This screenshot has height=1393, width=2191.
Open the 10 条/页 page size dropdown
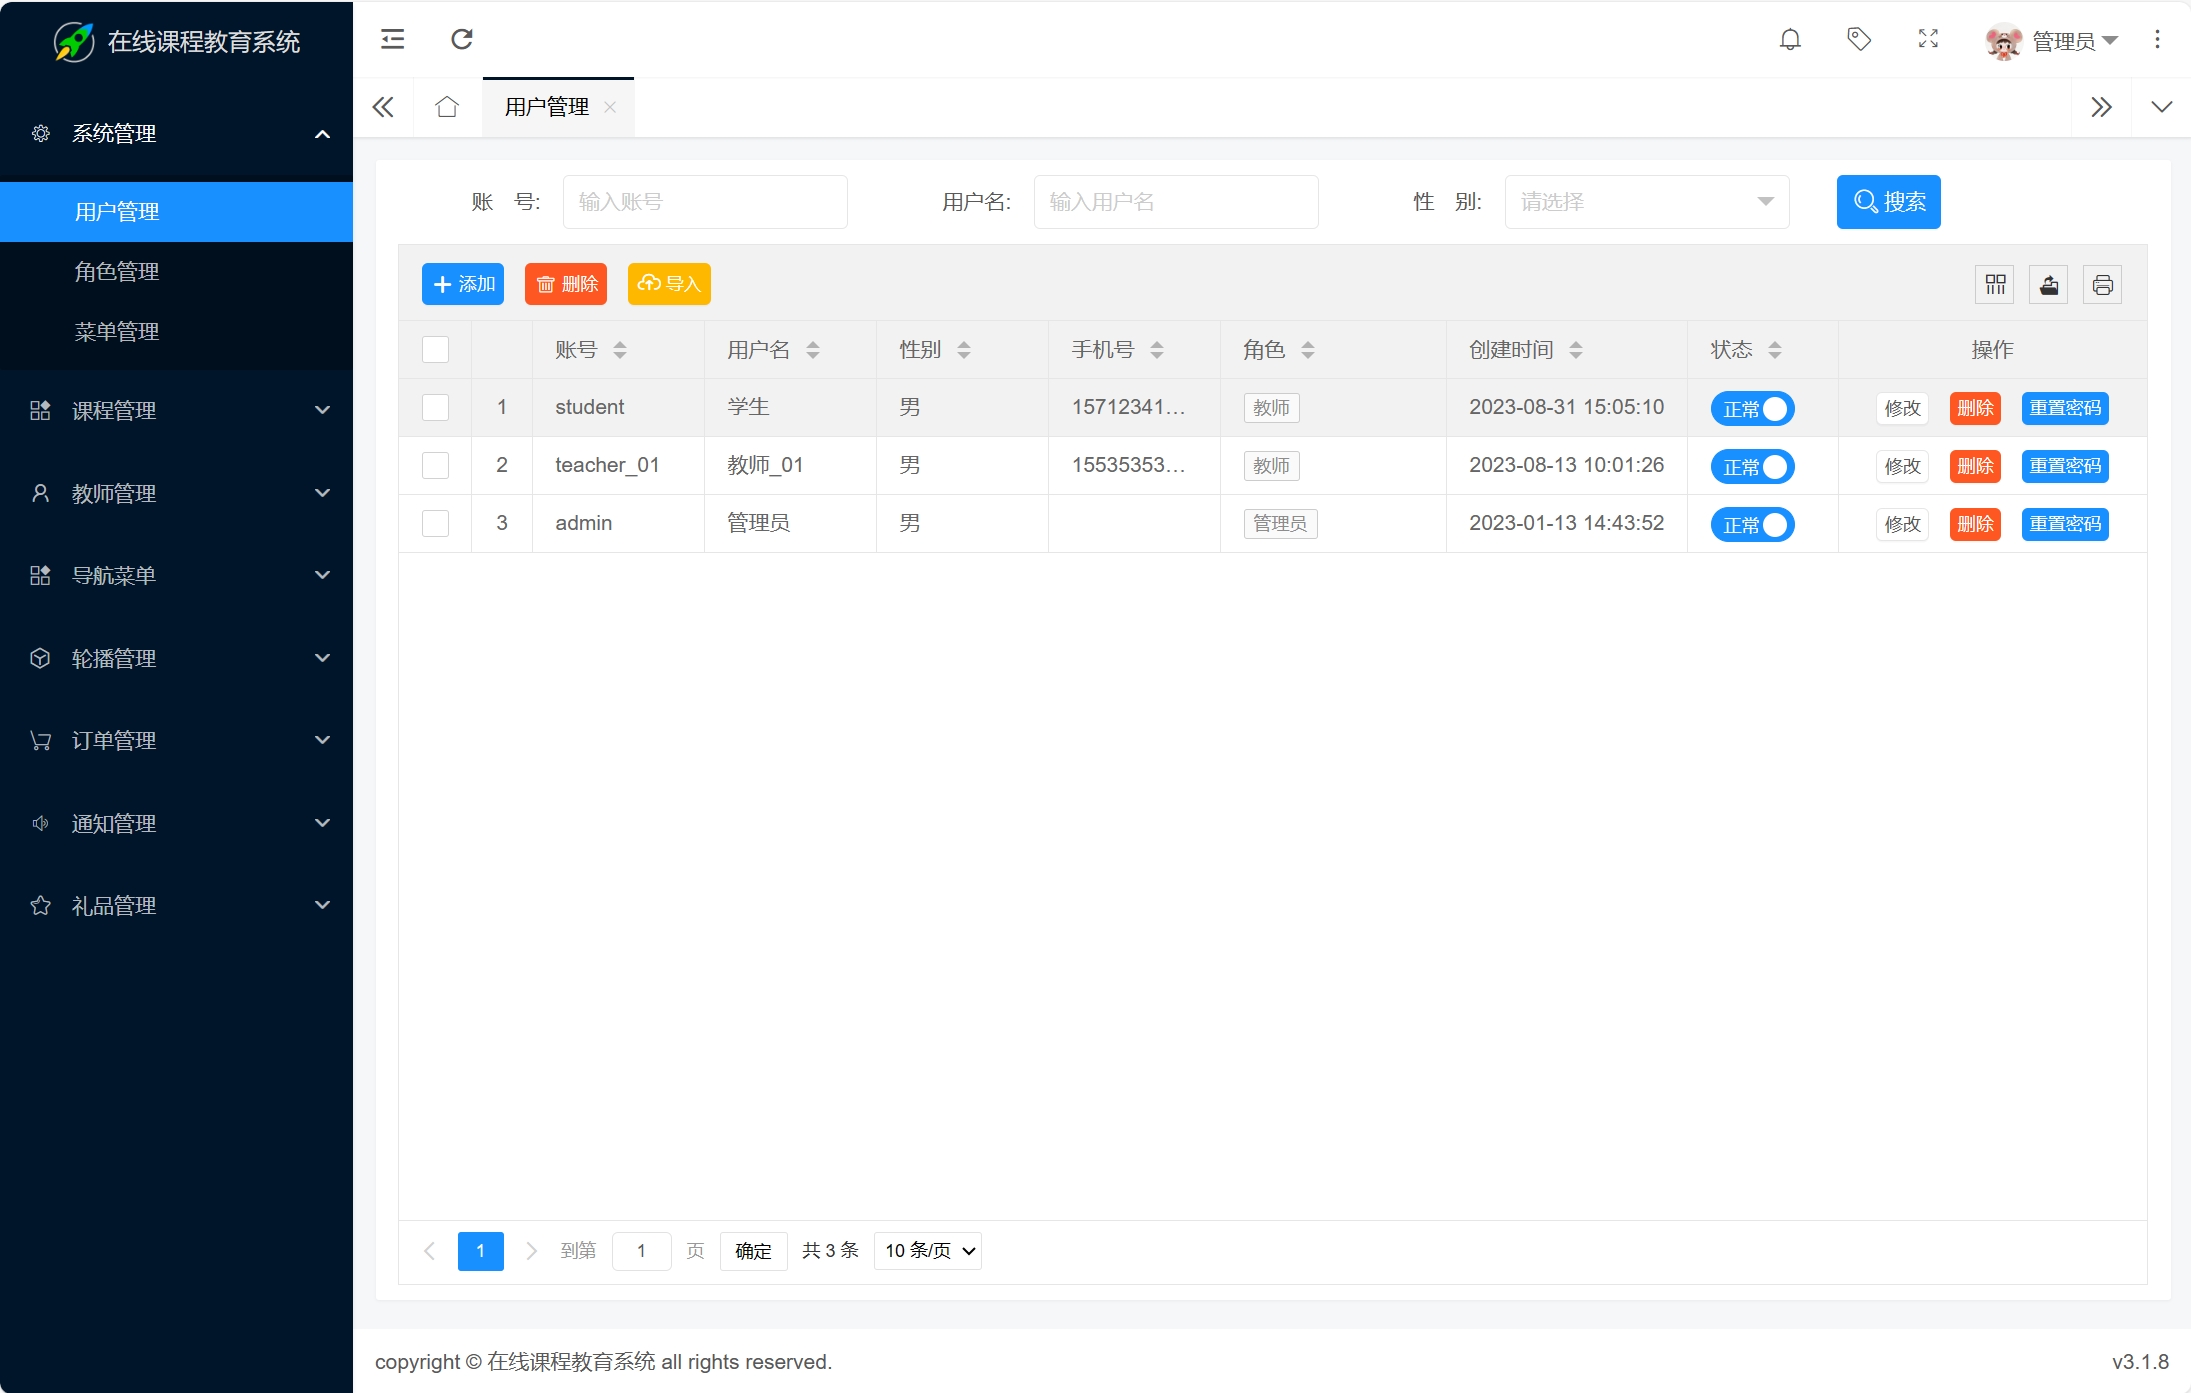(928, 1251)
